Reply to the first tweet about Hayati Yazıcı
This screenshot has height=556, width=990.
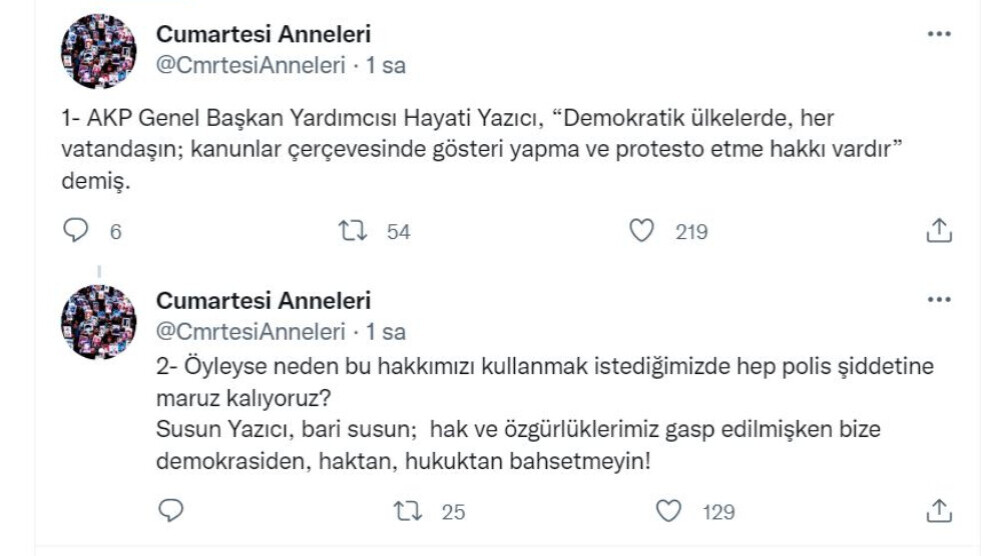click(x=76, y=231)
